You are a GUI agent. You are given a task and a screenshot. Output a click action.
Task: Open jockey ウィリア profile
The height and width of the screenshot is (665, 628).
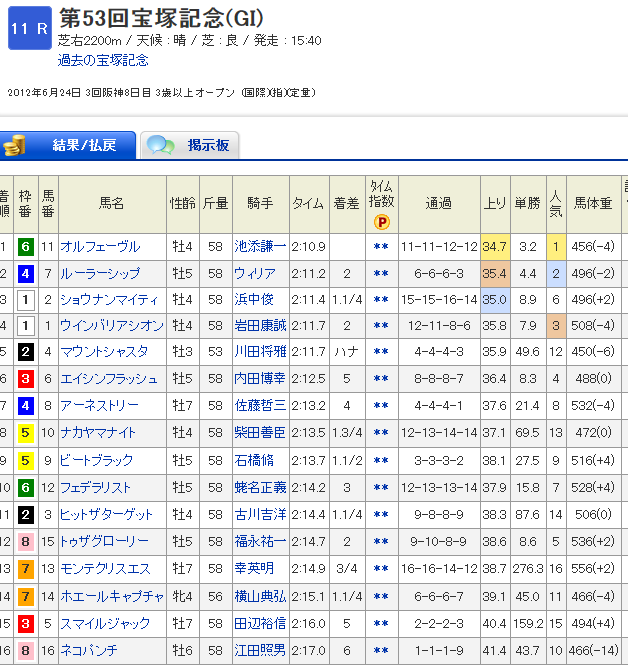point(255,274)
